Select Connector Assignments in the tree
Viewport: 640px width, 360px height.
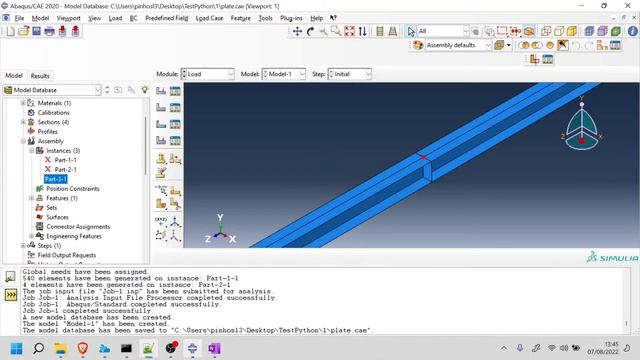click(x=78, y=227)
